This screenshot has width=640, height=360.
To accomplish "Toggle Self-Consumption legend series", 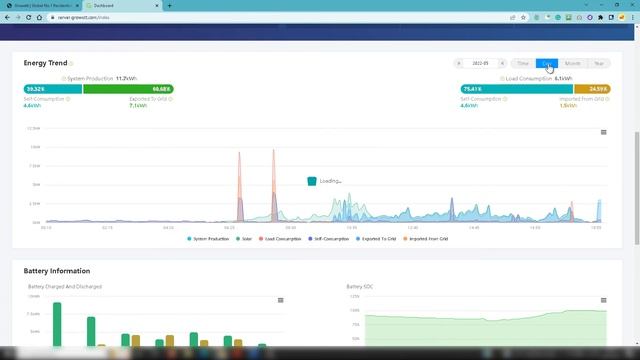I will (x=329, y=239).
